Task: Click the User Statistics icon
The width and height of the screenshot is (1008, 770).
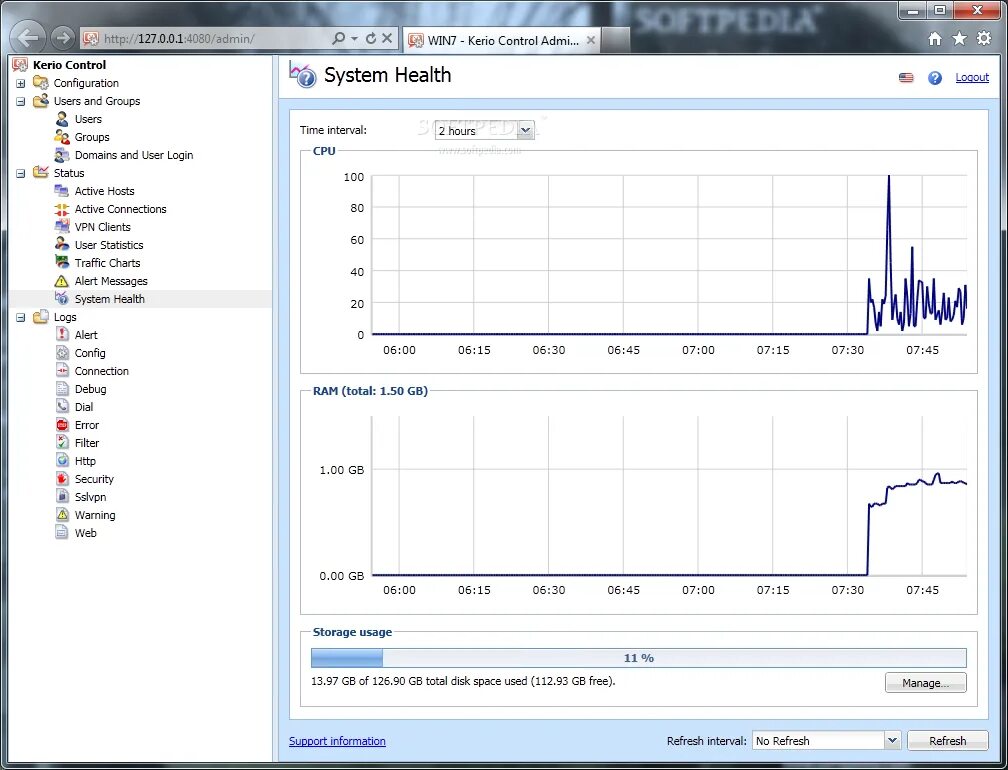Action: pos(62,245)
